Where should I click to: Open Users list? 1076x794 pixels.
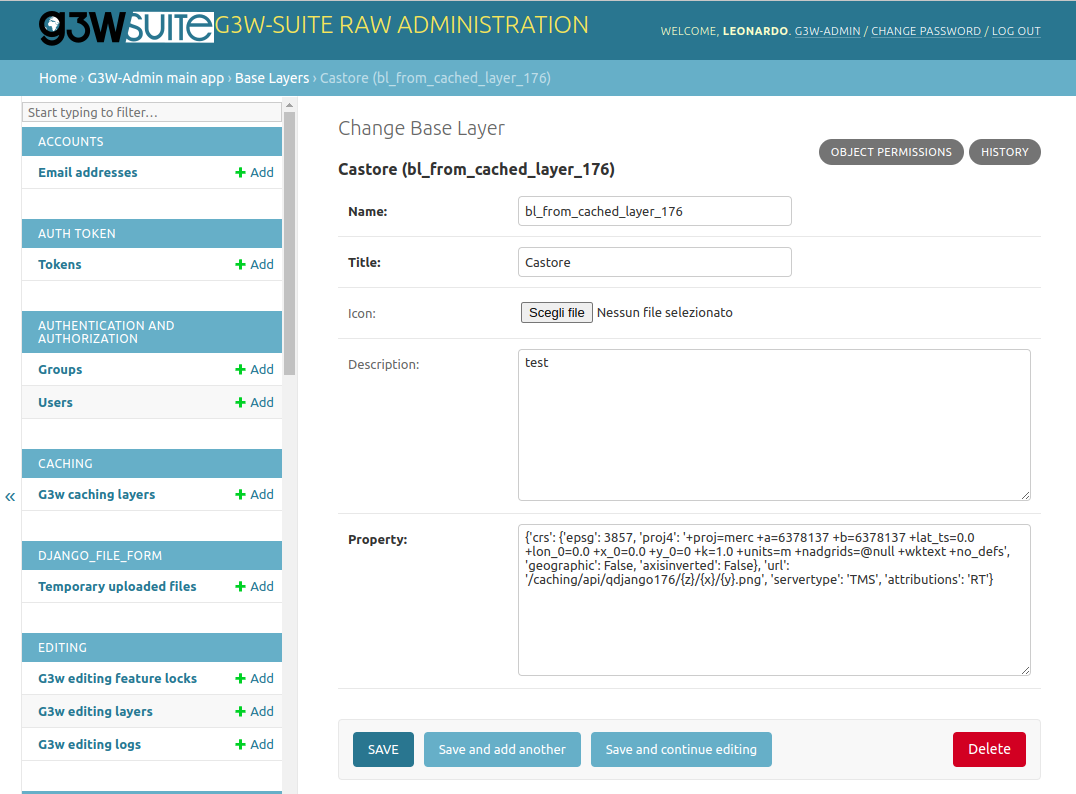(56, 402)
